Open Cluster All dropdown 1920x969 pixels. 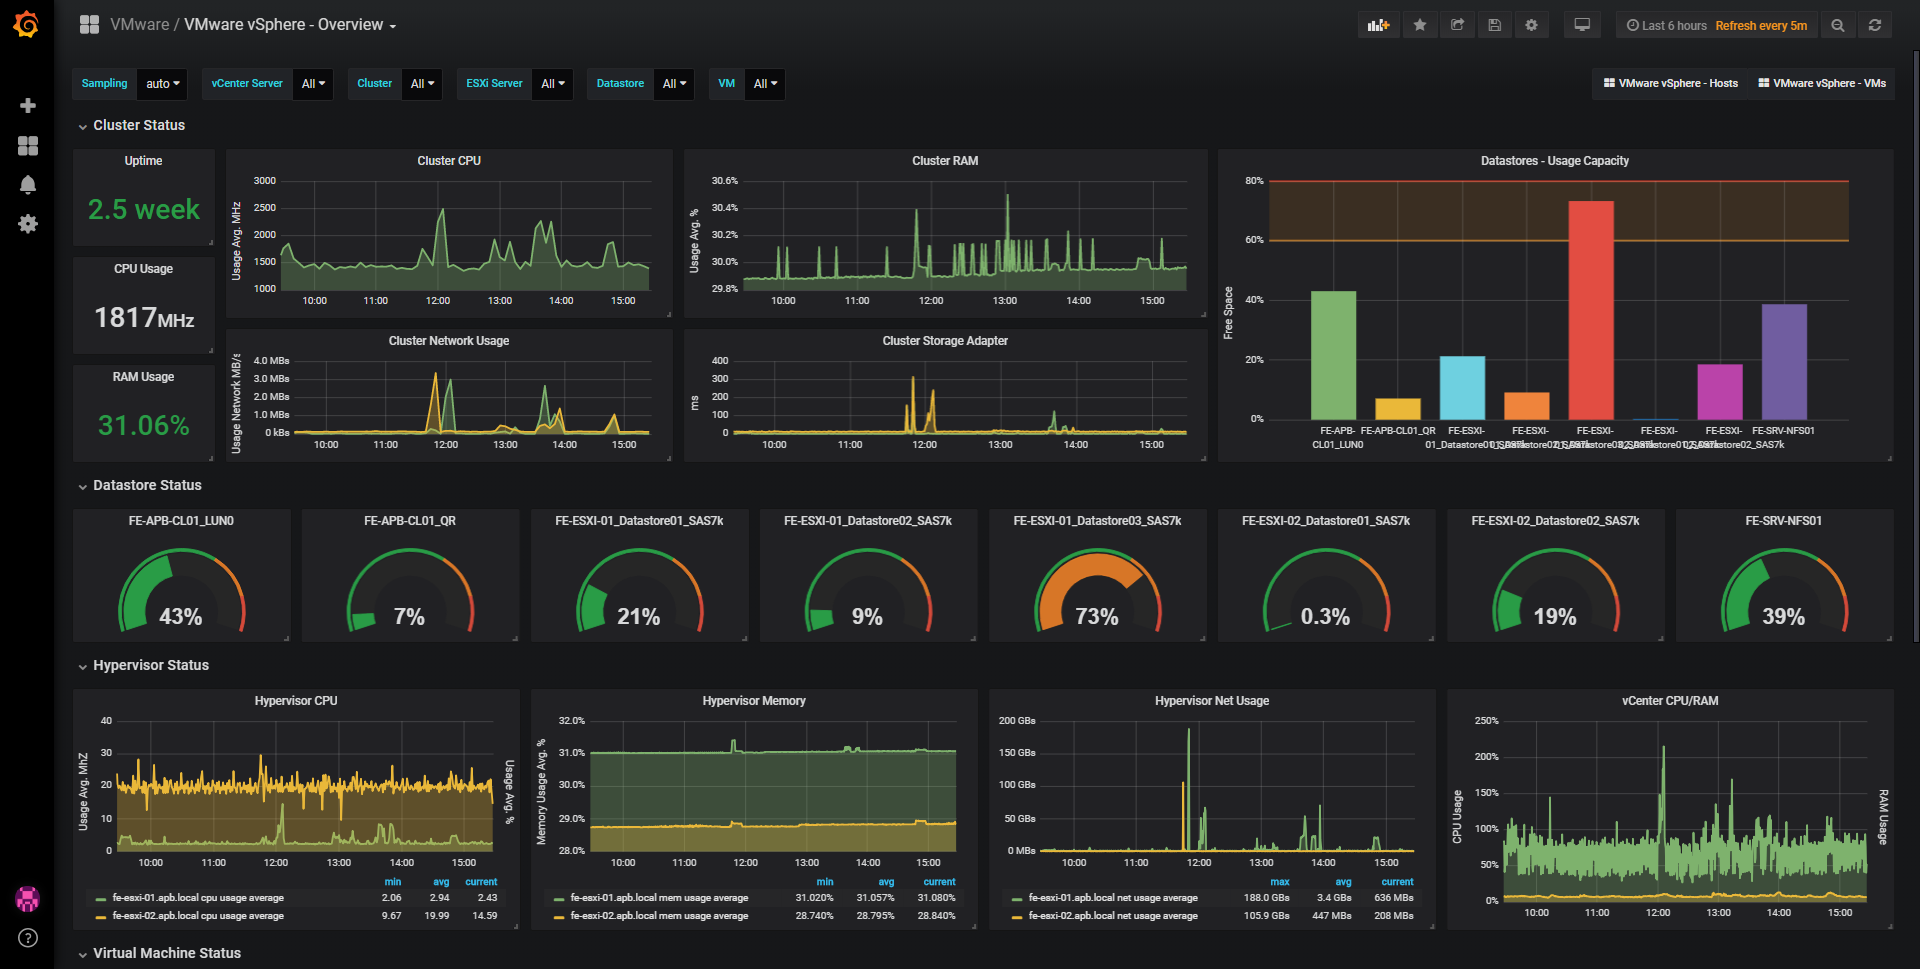(422, 84)
